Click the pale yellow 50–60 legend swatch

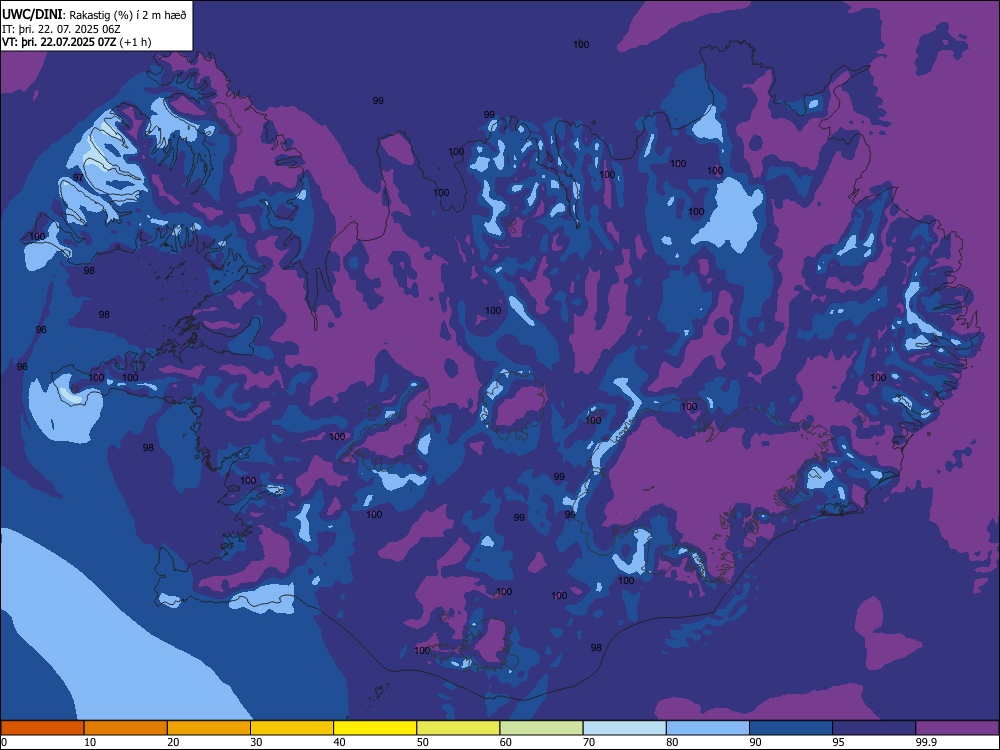(x=459, y=728)
